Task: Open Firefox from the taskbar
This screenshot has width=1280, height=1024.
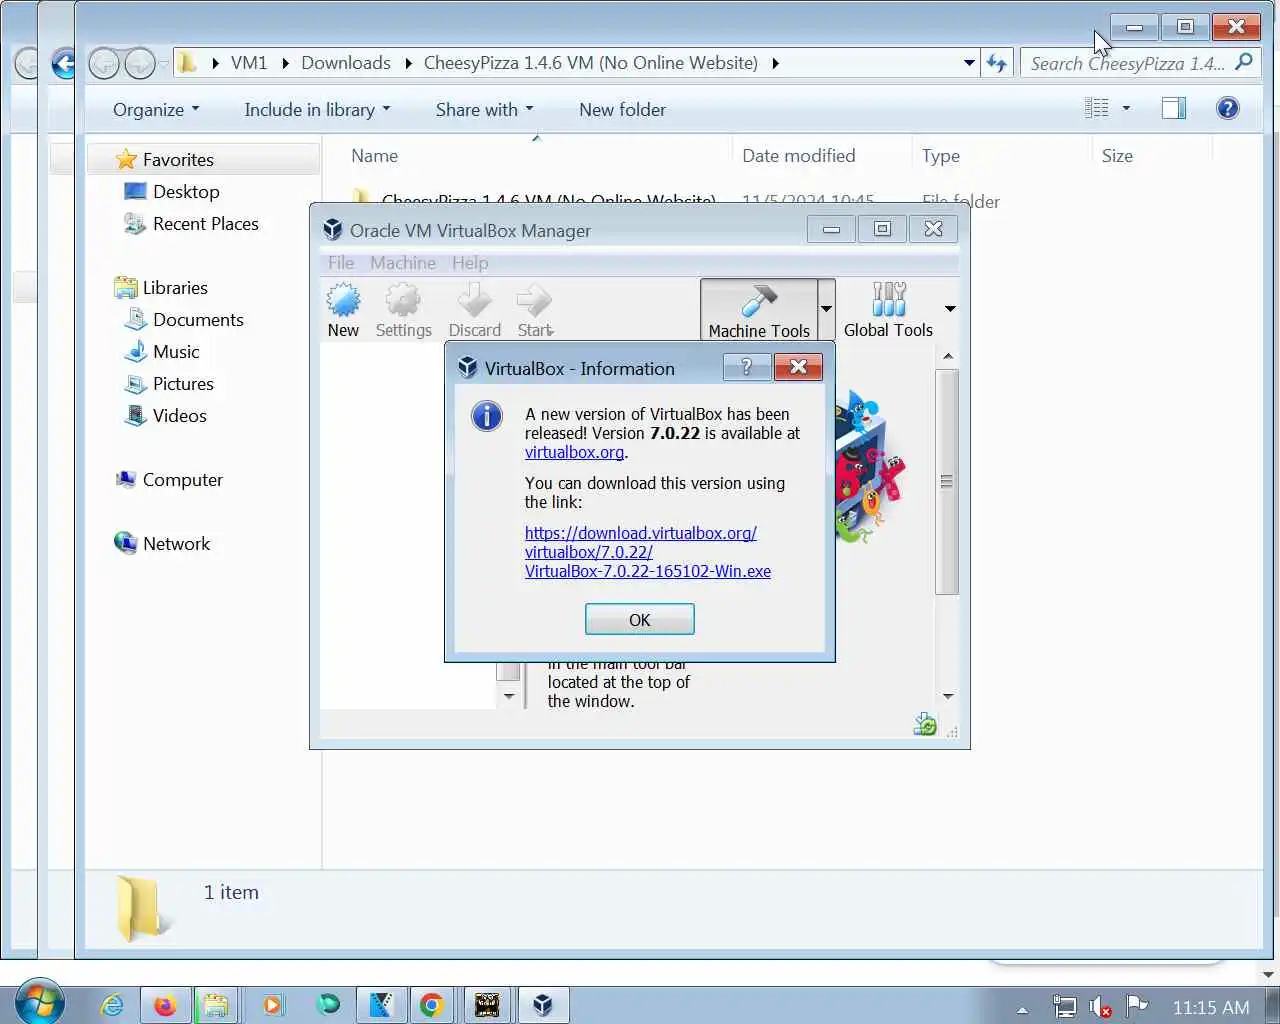Action: [x=165, y=1005]
